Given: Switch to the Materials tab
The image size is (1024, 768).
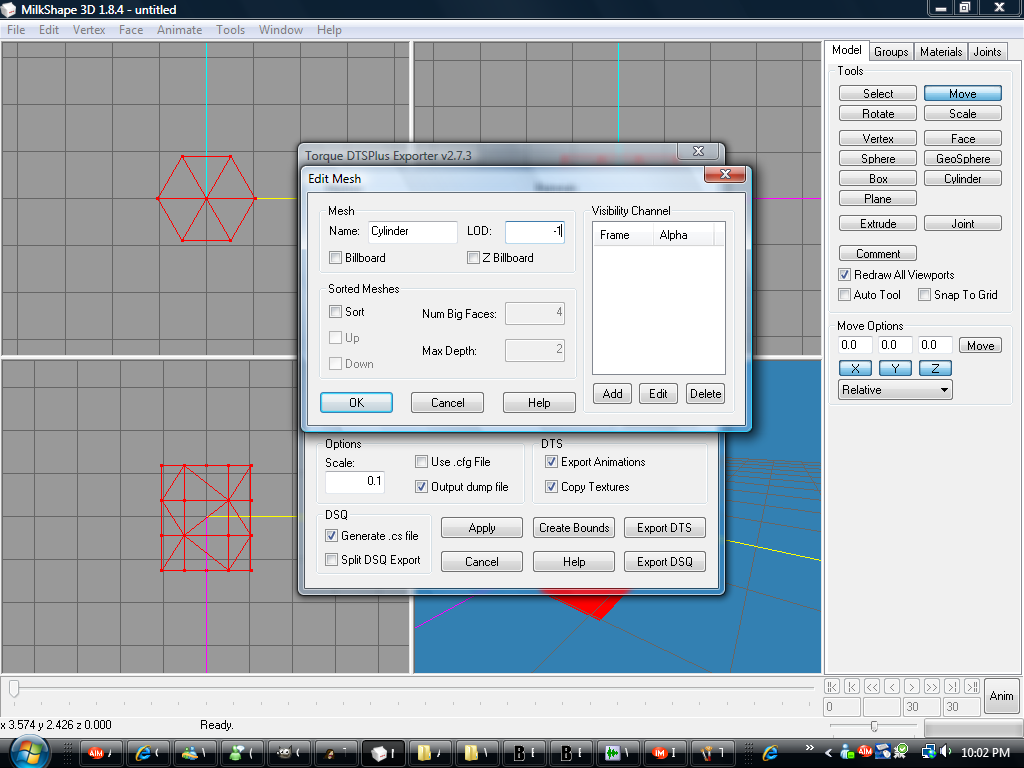Looking at the screenshot, I should (941, 52).
